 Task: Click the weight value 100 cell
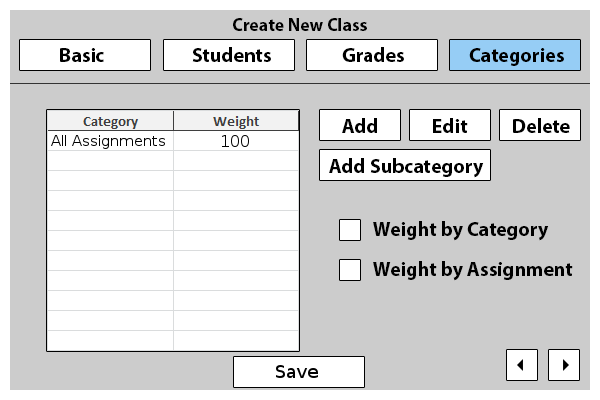click(236, 142)
